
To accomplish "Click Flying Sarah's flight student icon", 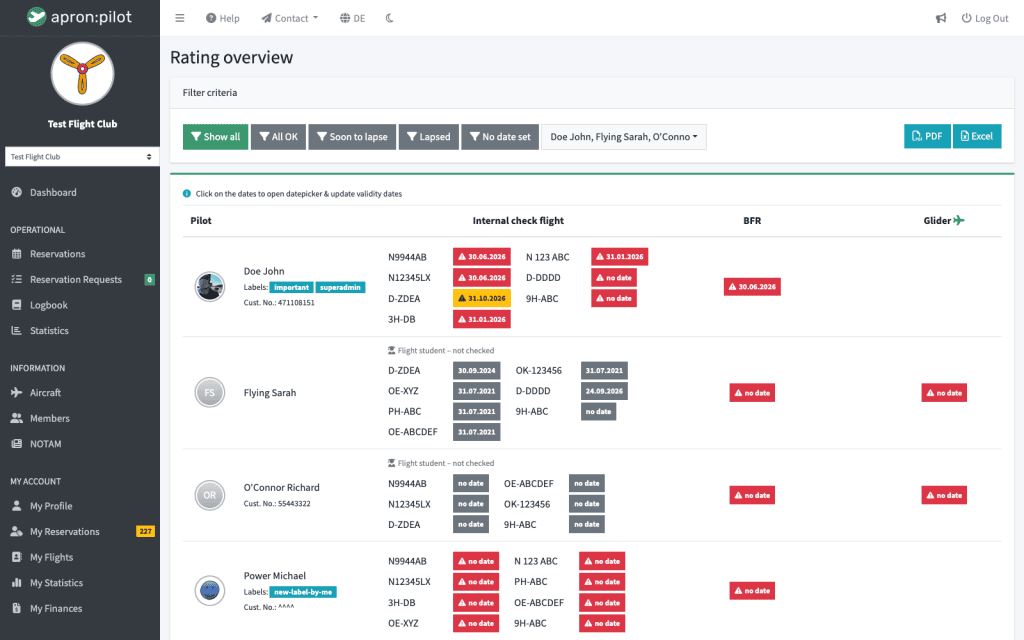I will 392,351.
